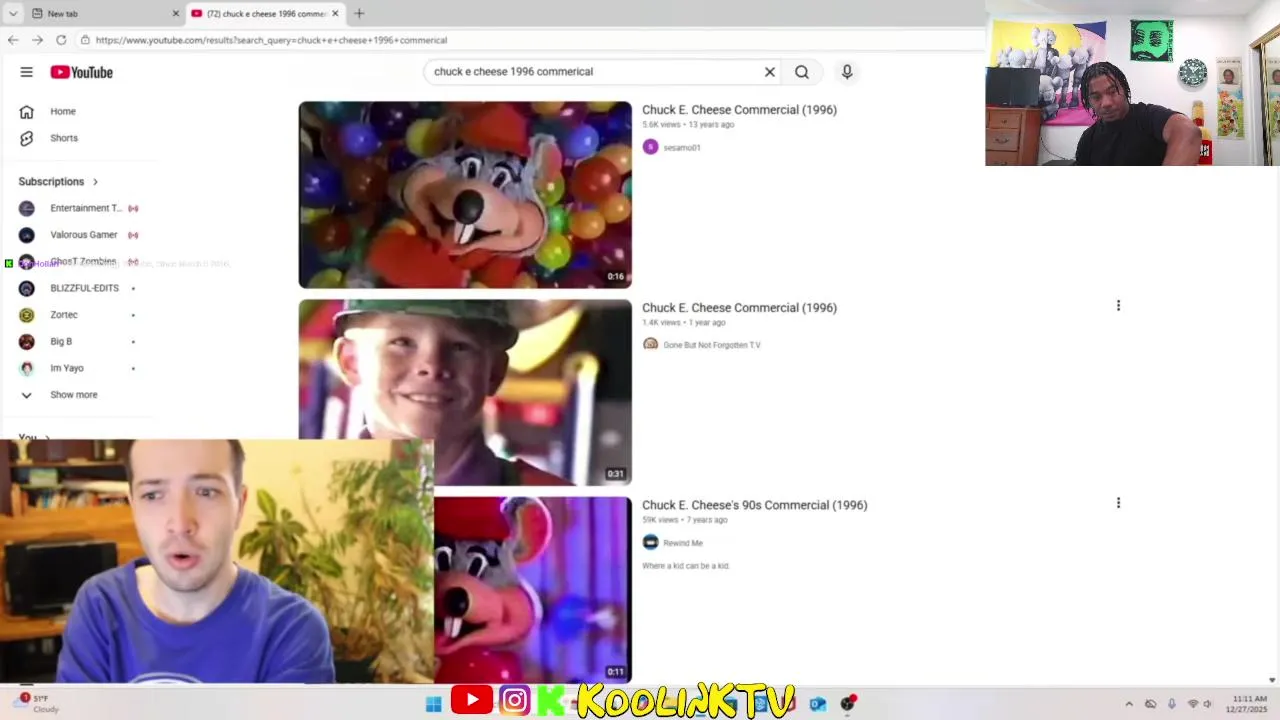Image resolution: width=1280 pixels, height=720 pixels.
Task: Clear the search box with the X
Action: point(770,72)
